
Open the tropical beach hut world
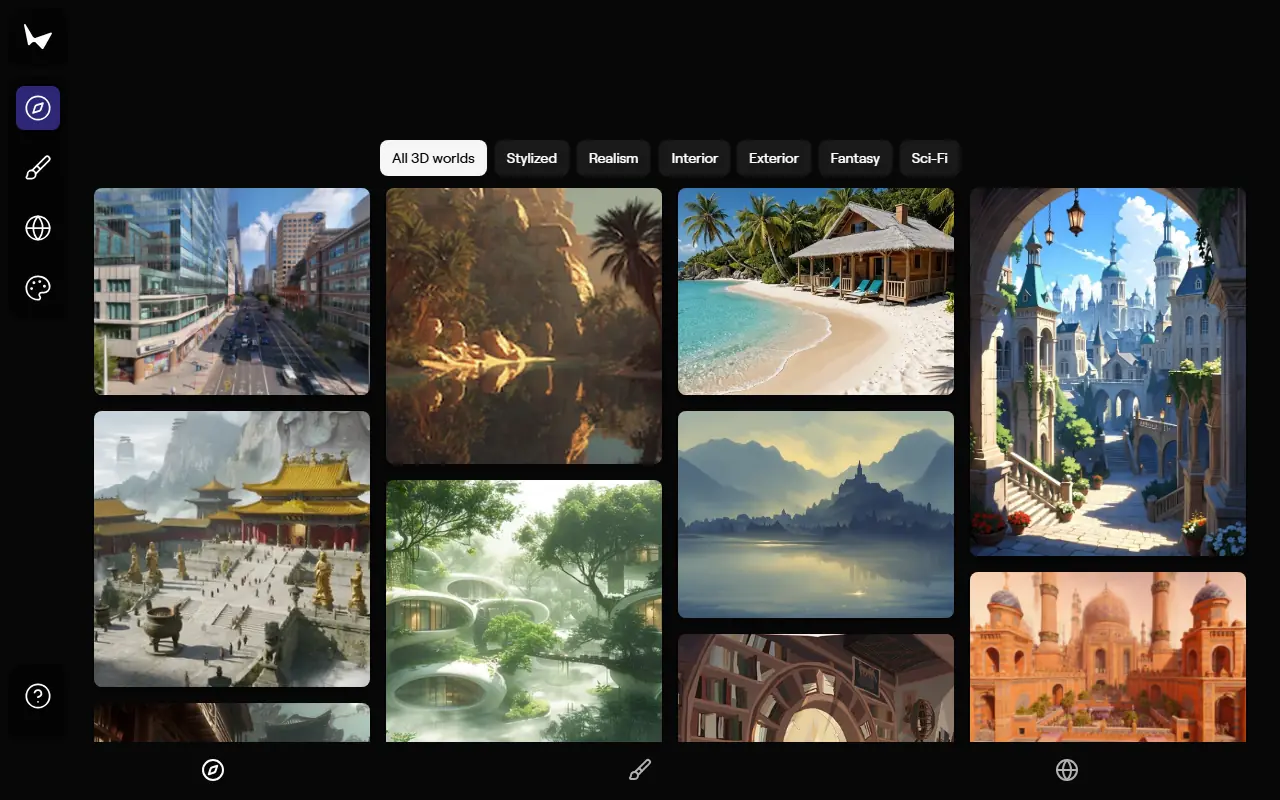click(815, 291)
